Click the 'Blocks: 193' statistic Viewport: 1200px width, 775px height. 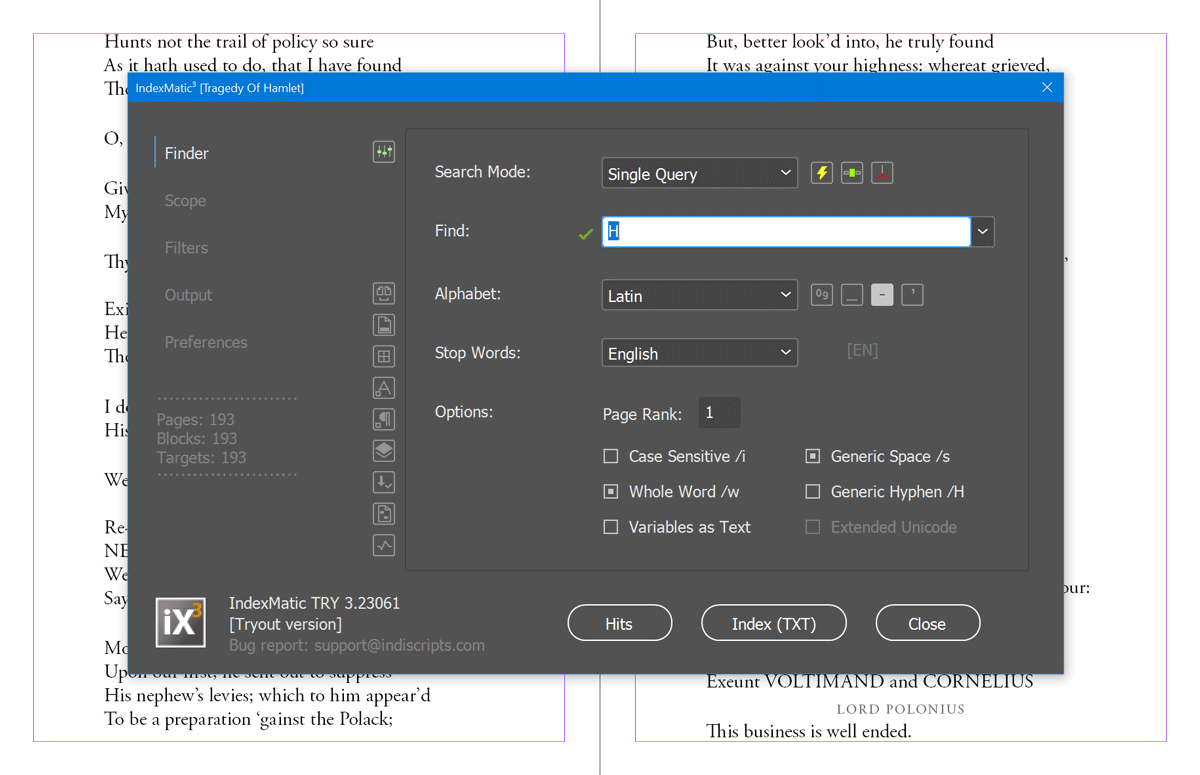pyautogui.click(x=197, y=438)
